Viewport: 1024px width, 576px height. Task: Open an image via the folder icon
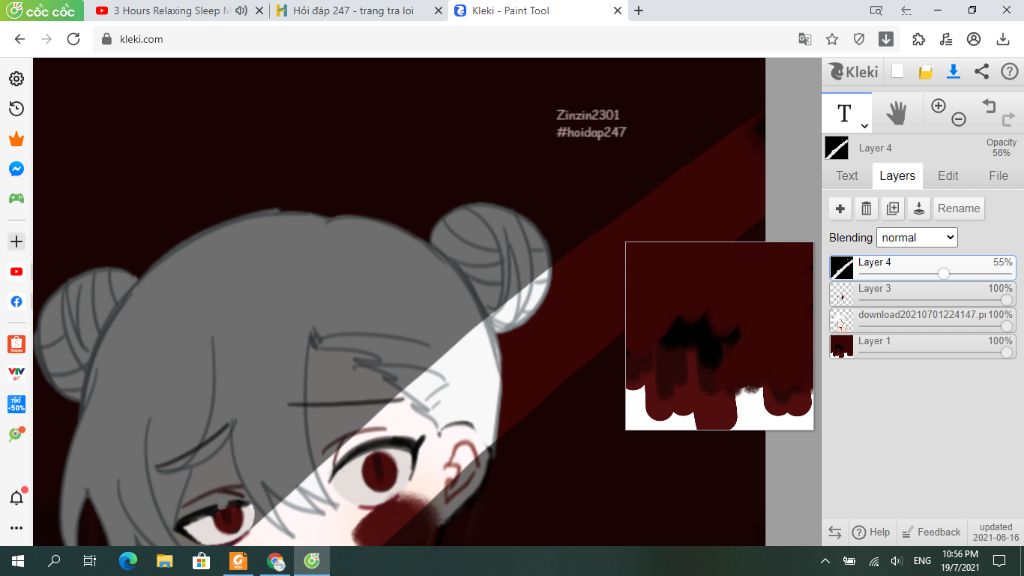[x=925, y=72]
